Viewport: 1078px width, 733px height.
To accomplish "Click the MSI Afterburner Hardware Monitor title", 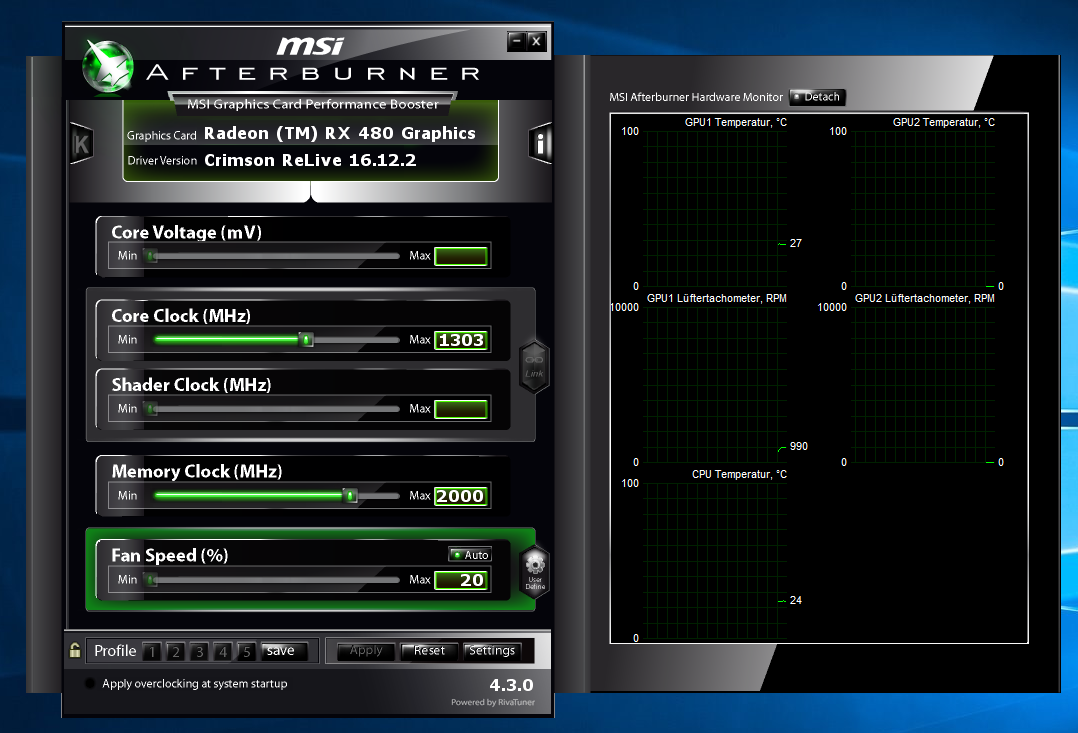I will 696,97.
